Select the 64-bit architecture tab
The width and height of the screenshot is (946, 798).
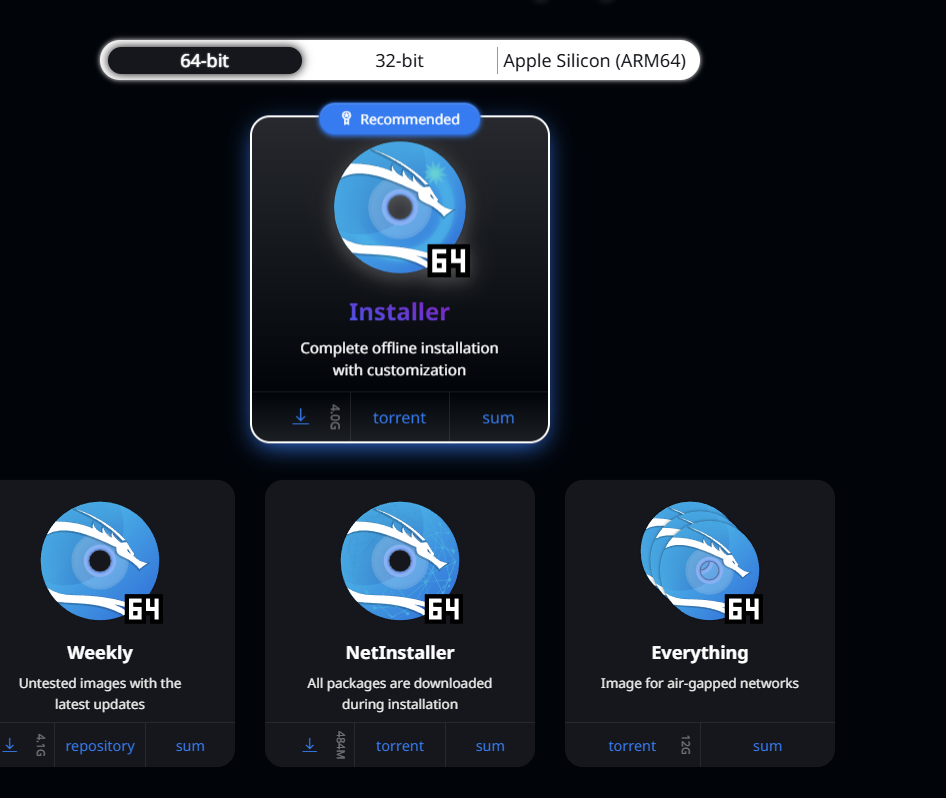pos(205,60)
